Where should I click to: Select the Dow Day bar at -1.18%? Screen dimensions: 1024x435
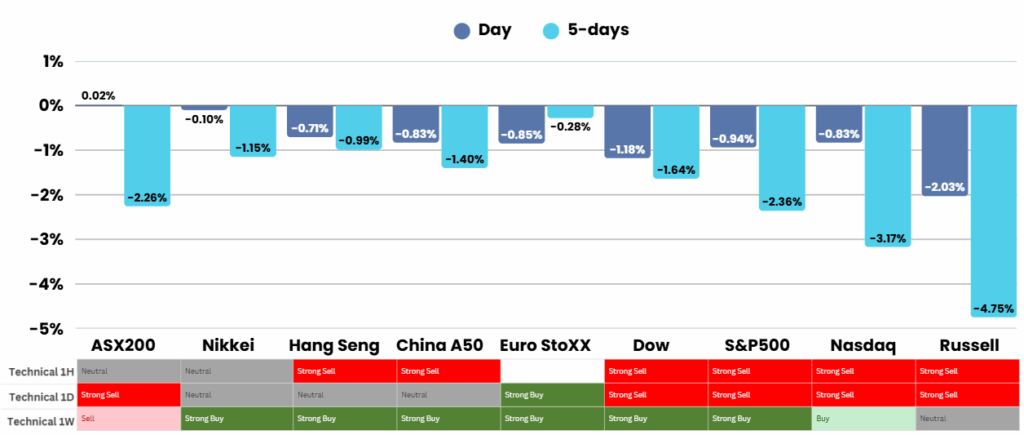tap(628, 131)
